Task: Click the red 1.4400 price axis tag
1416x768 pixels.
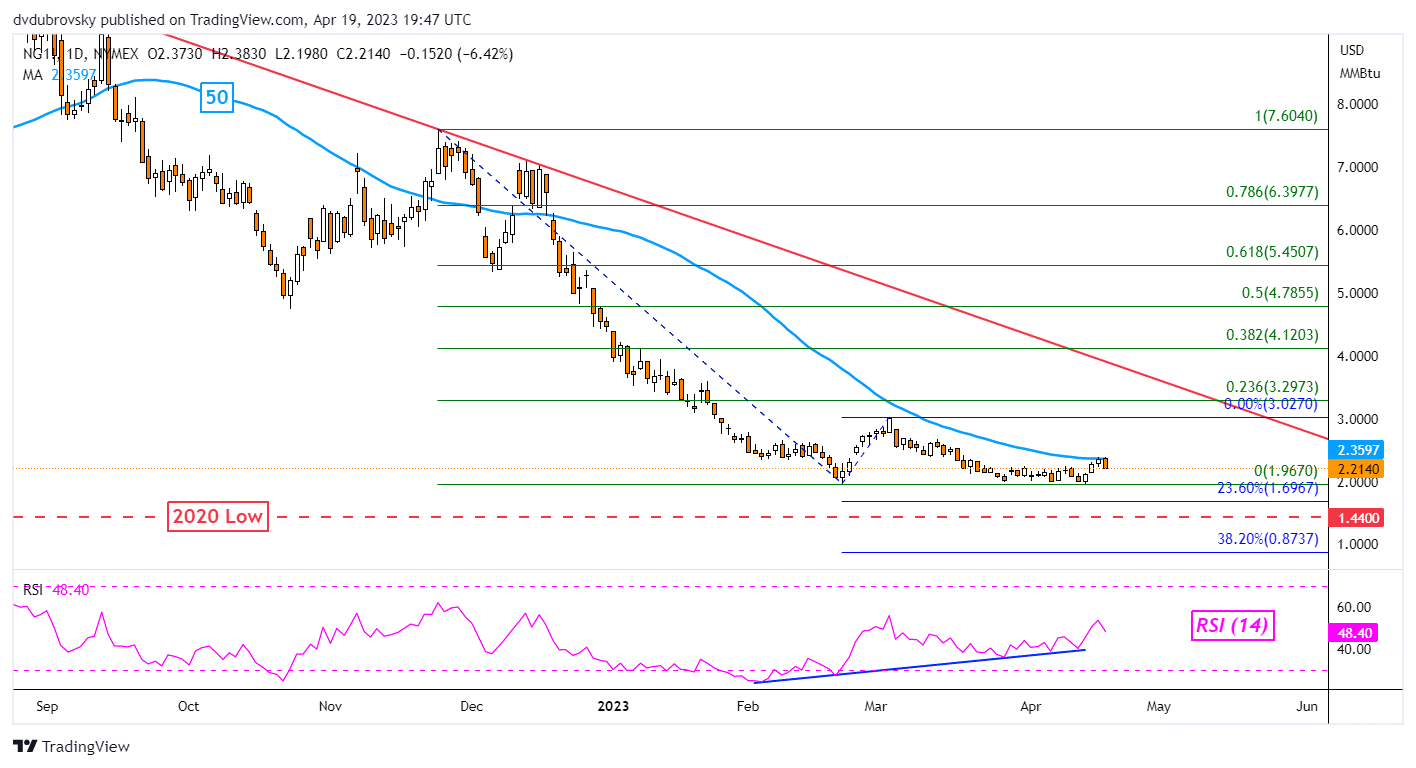Action: [1363, 518]
